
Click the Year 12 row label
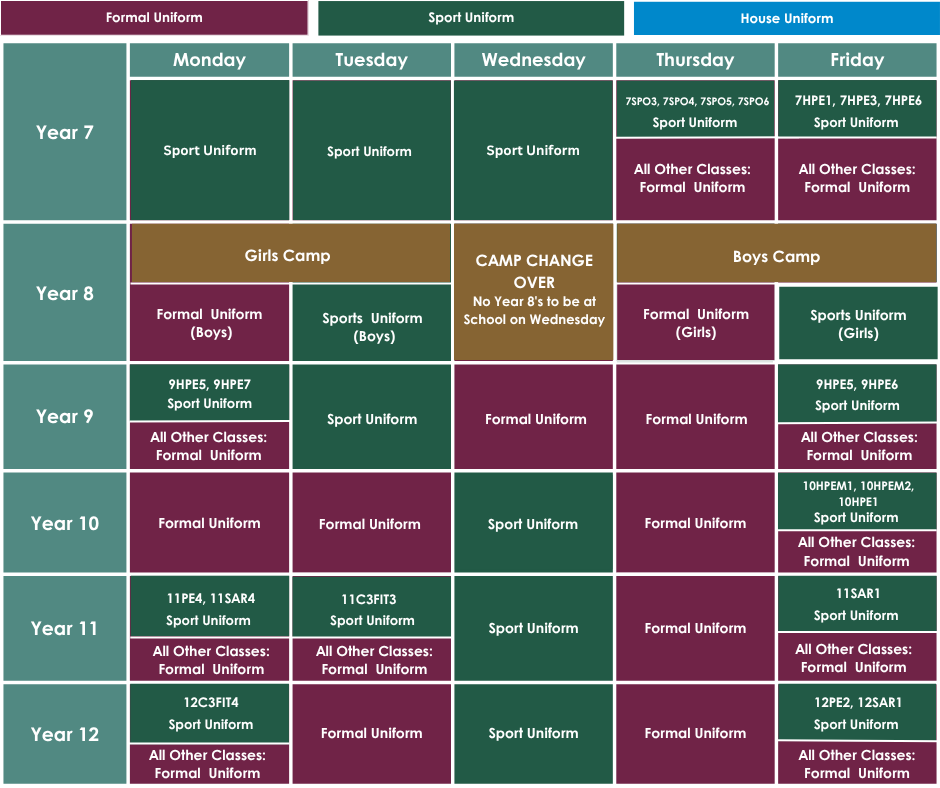pos(65,734)
